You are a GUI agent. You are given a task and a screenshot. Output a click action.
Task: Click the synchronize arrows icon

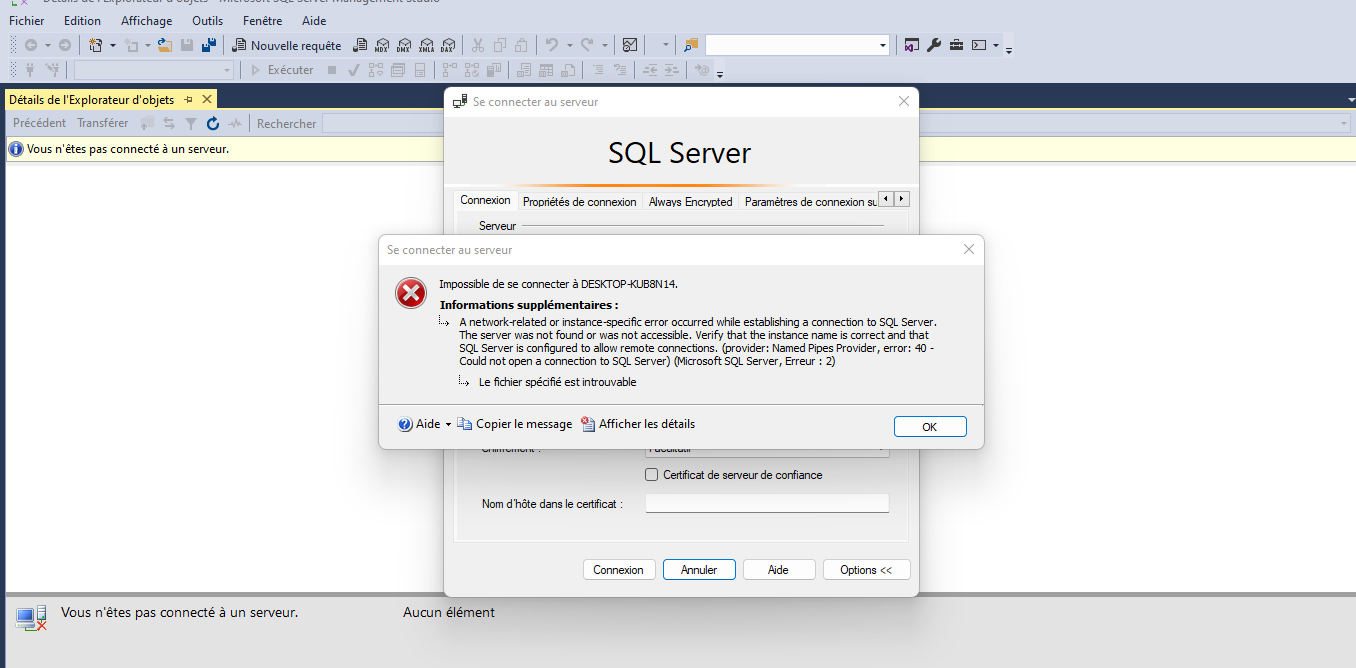(x=169, y=123)
